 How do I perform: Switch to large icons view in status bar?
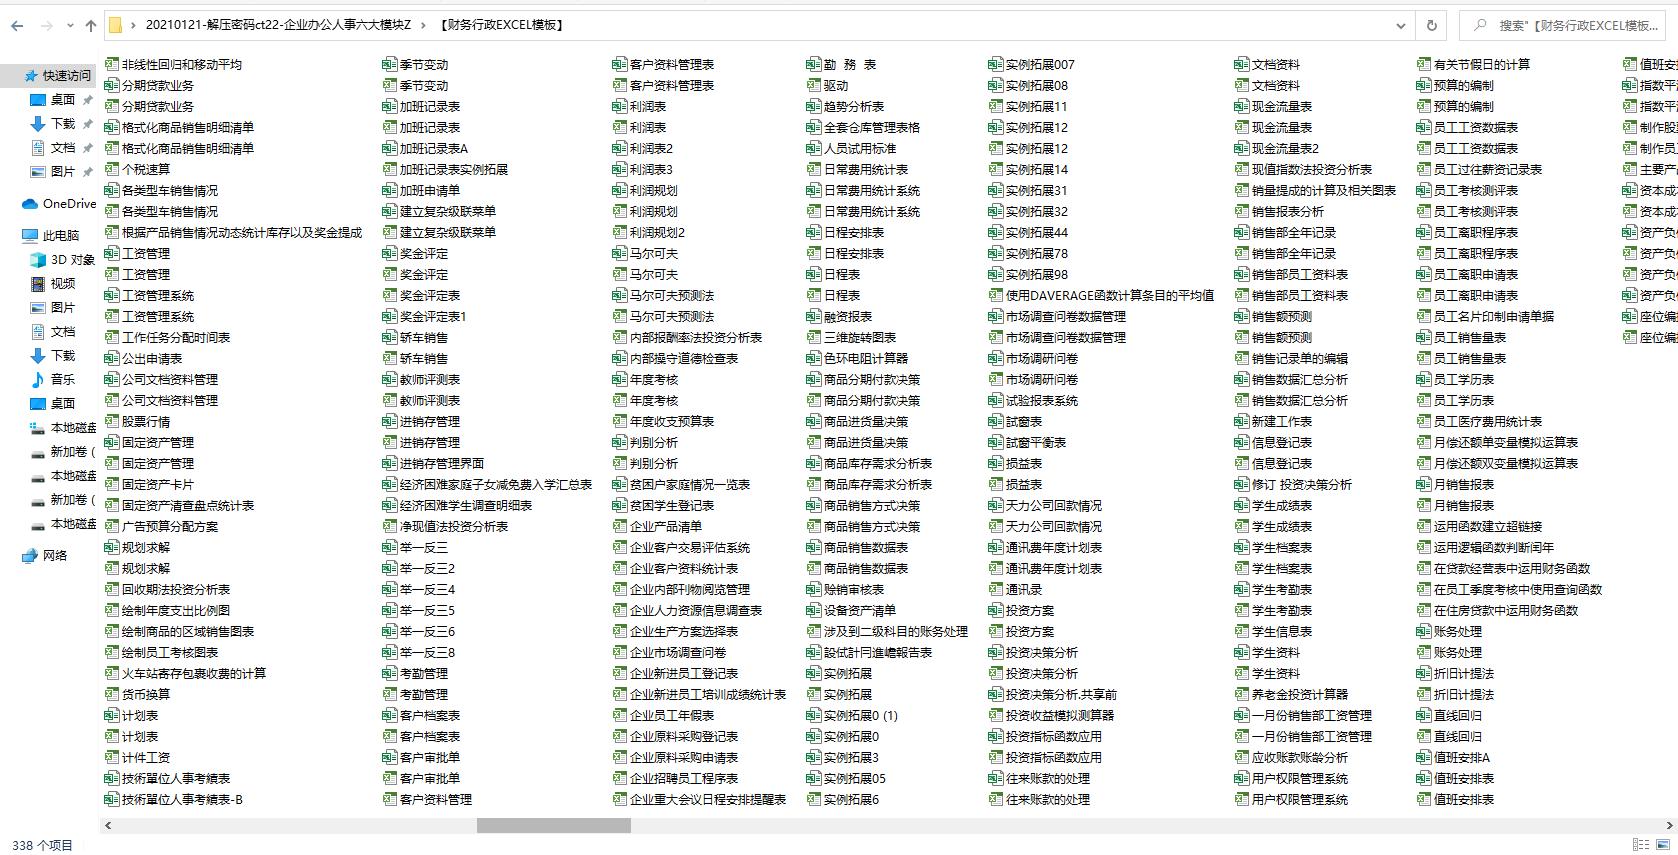point(1663,845)
